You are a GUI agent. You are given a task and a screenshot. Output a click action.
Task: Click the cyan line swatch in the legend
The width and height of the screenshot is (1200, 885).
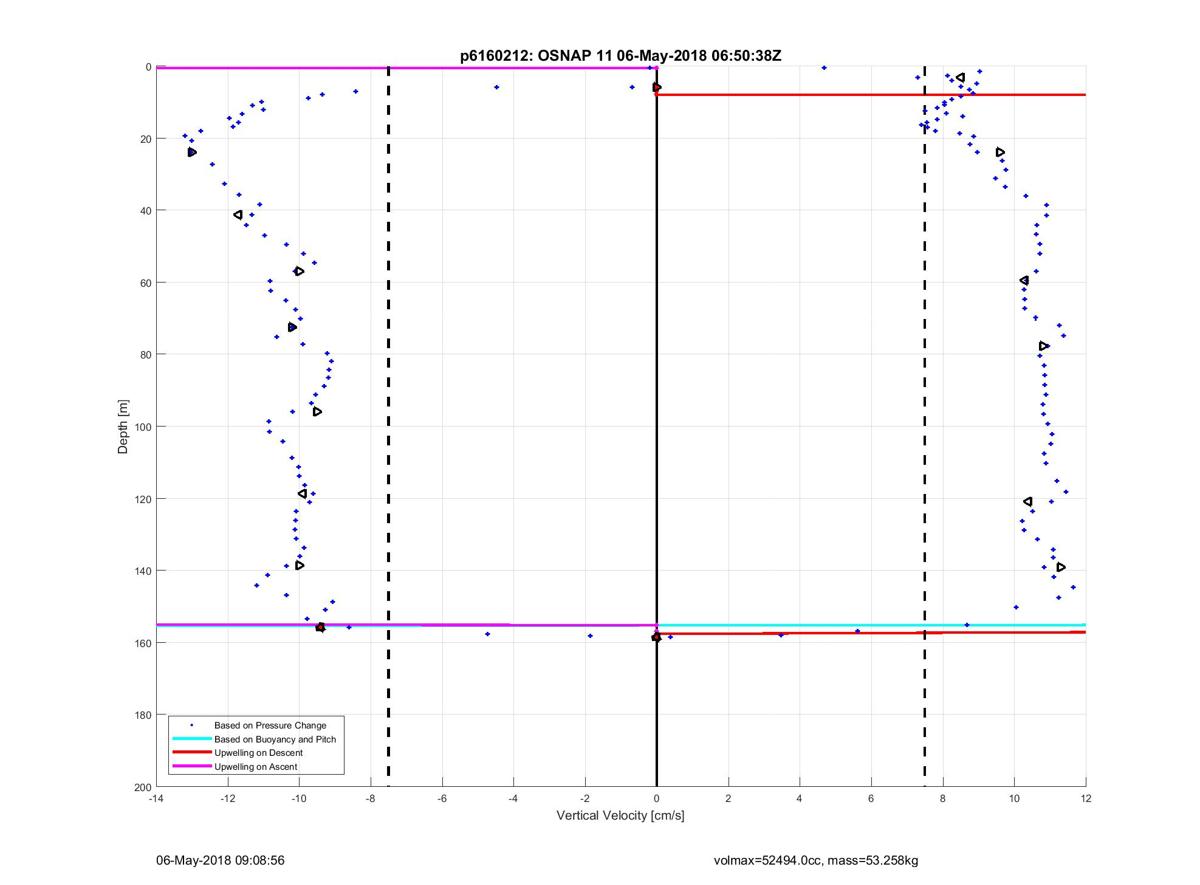coord(191,739)
